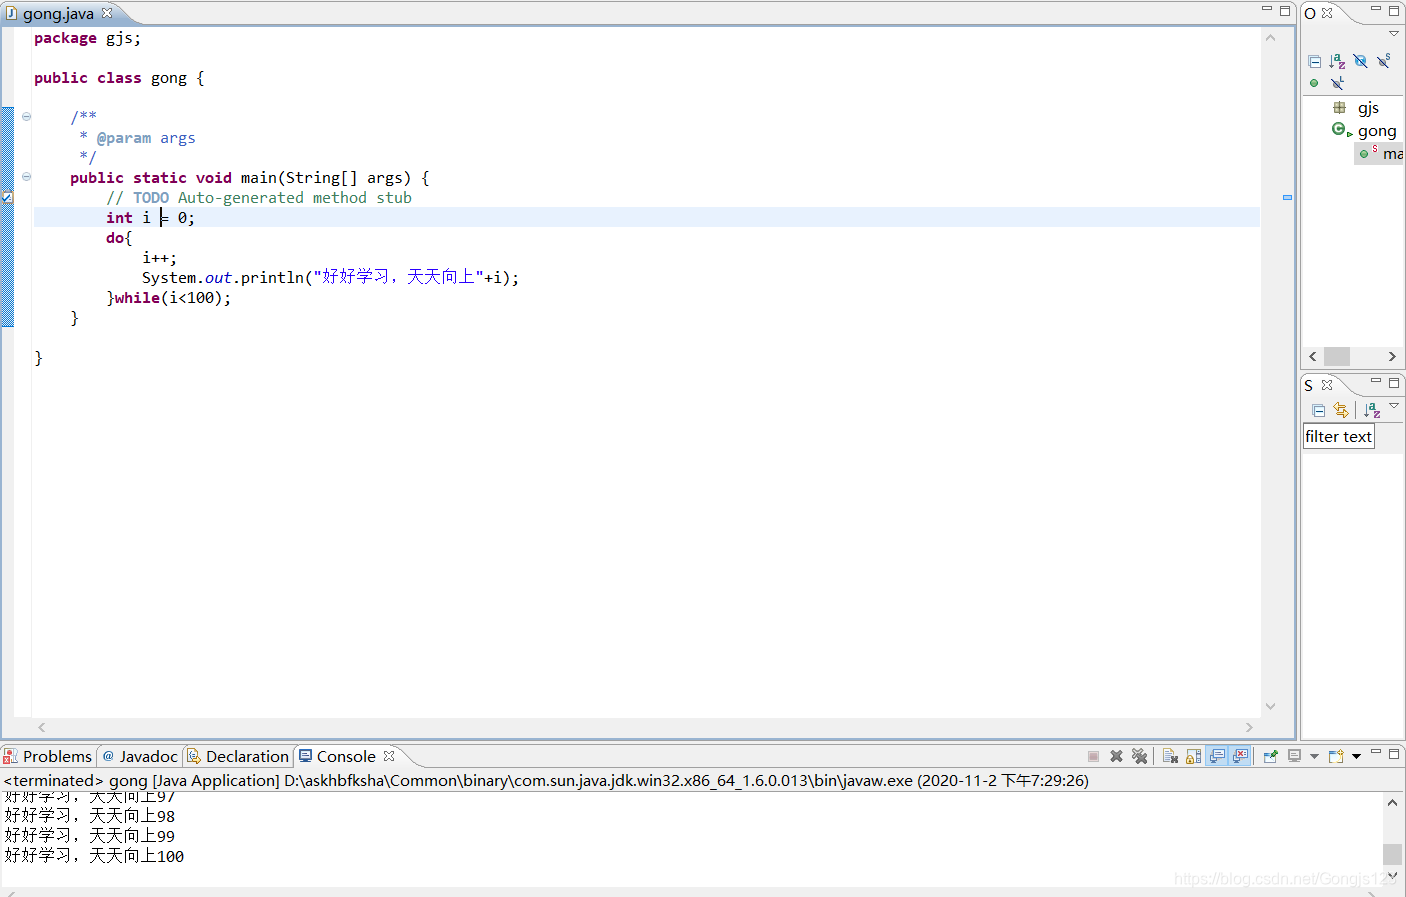Switch to the gong.java editor tab

pyautogui.click(x=58, y=14)
